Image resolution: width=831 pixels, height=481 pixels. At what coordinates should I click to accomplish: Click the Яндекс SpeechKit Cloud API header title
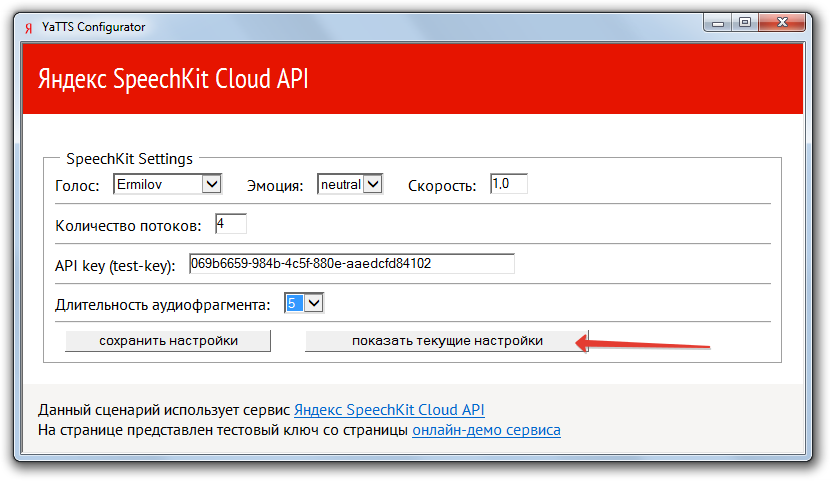pos(173,79)
